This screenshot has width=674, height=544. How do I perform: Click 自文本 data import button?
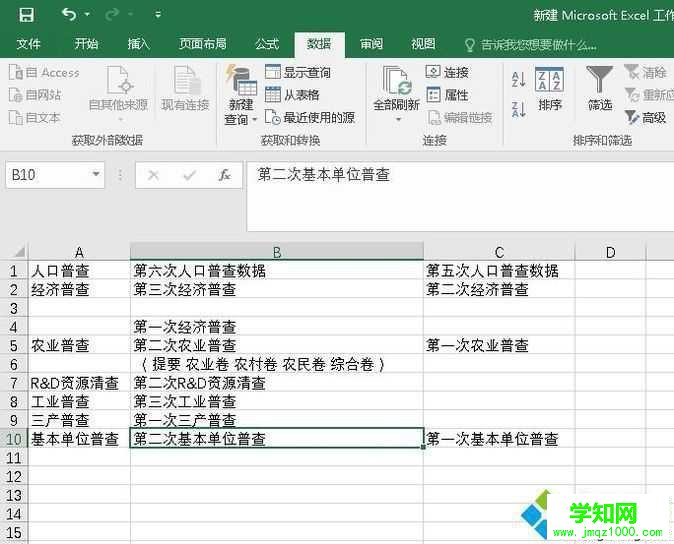(34, 117)
